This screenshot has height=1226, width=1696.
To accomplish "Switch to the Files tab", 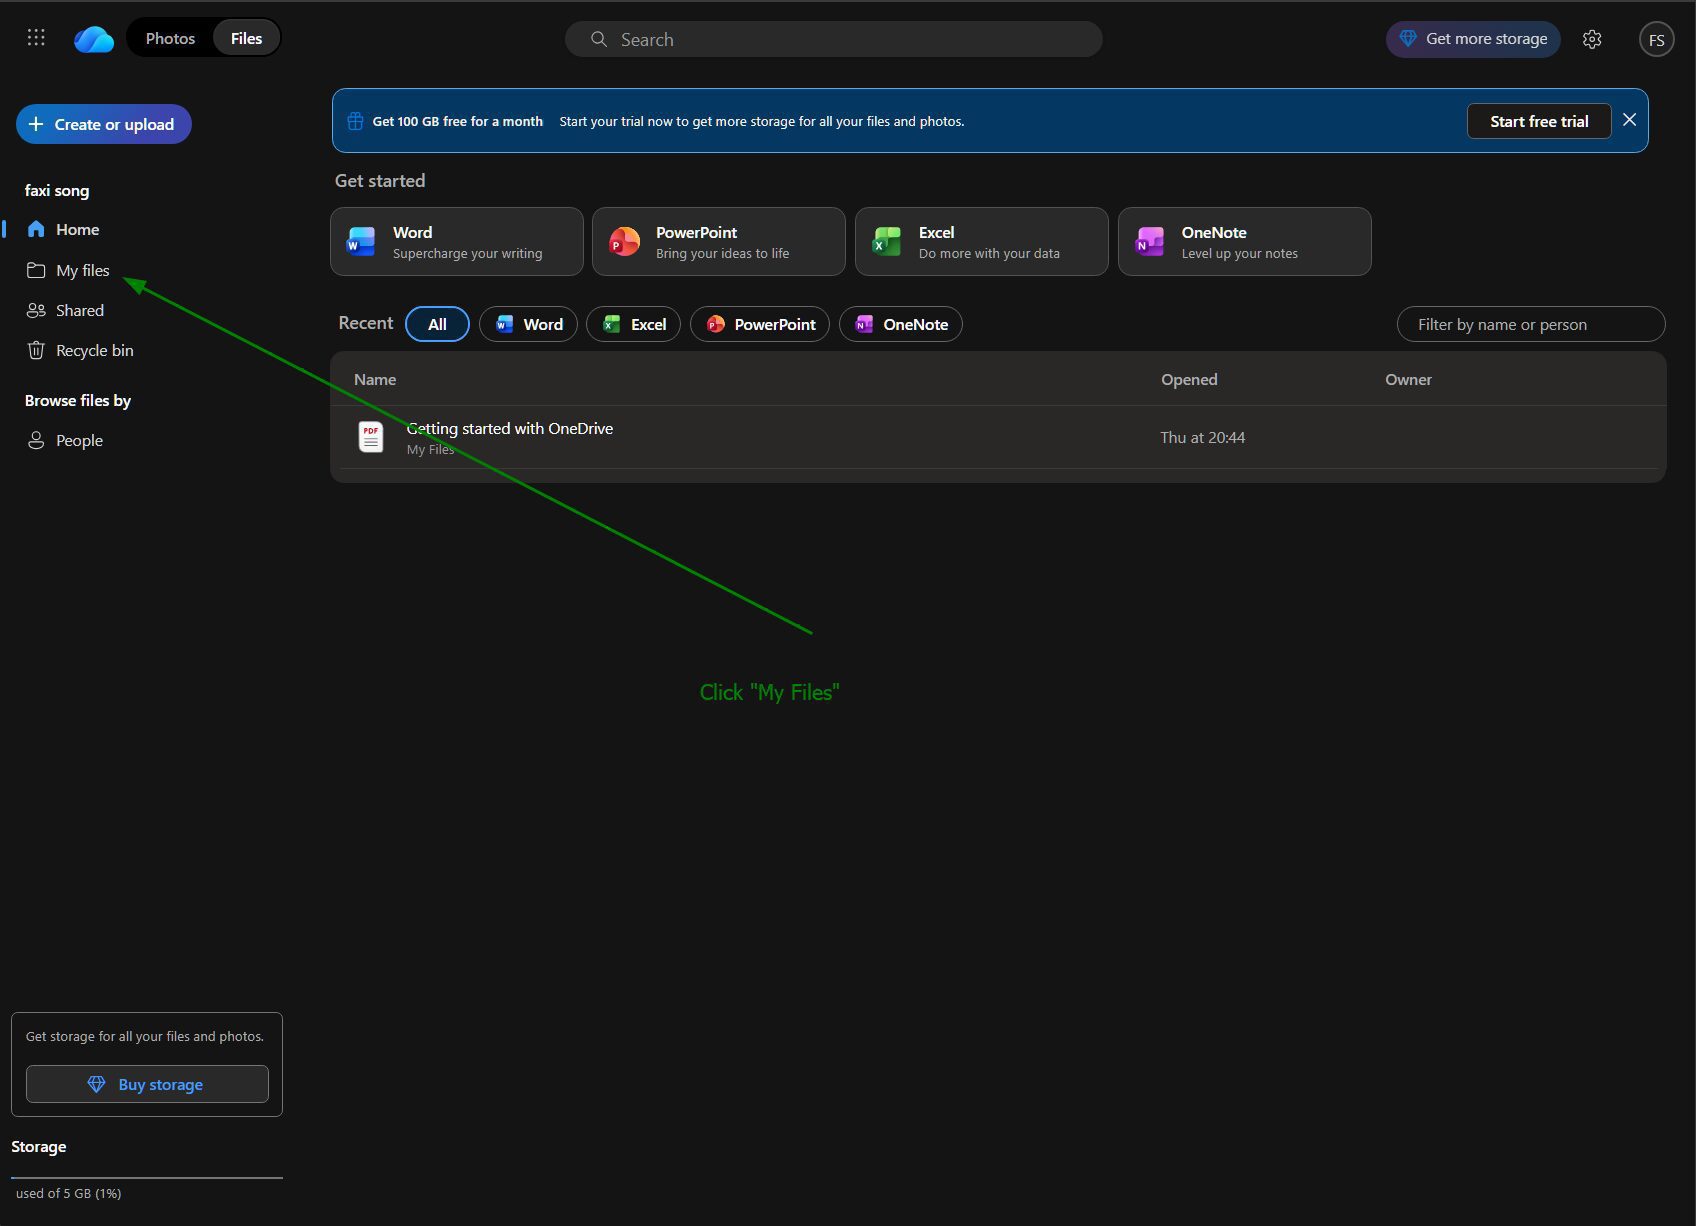I will [x=246, y=38].
